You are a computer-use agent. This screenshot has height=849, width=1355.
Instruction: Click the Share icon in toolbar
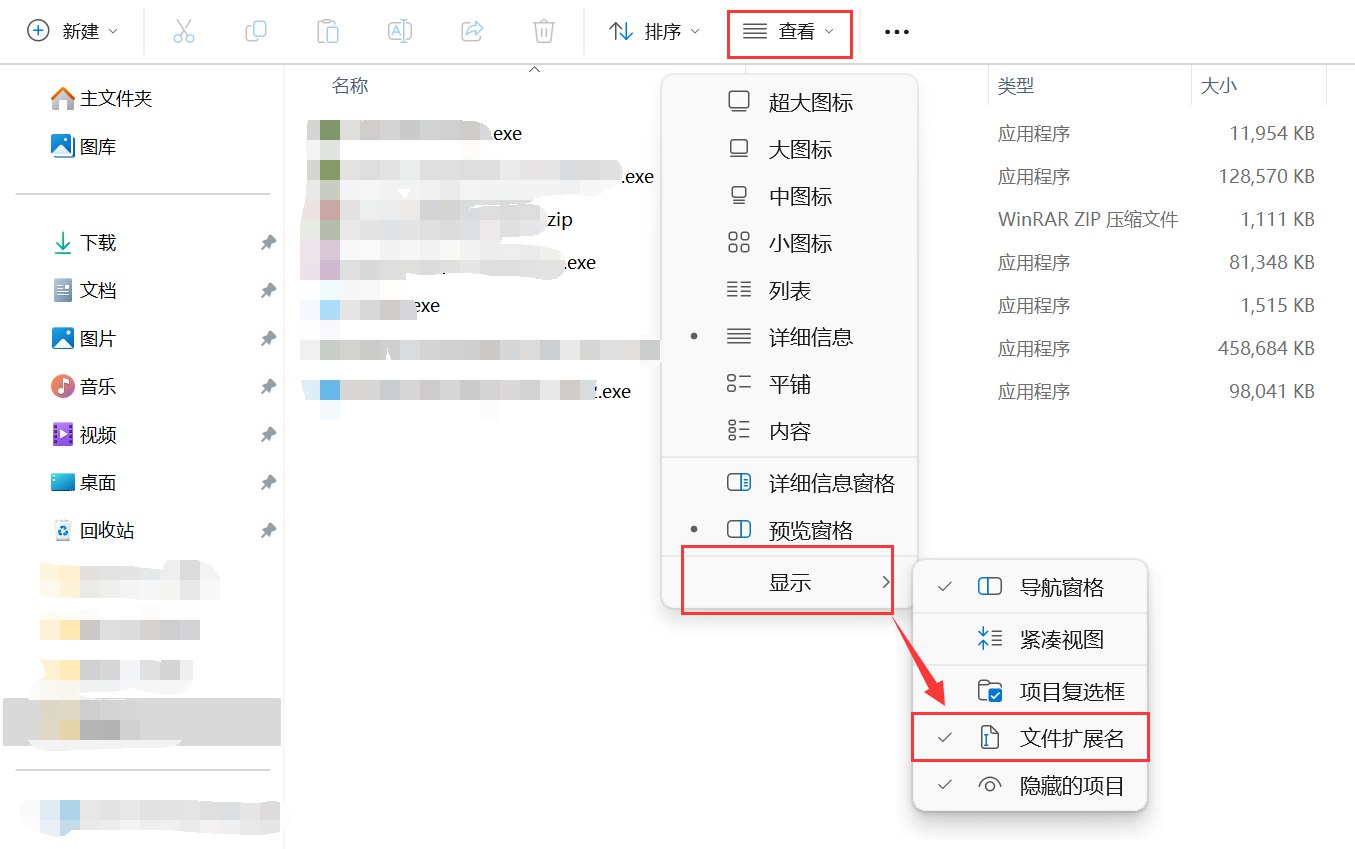(x=472, y=31)
